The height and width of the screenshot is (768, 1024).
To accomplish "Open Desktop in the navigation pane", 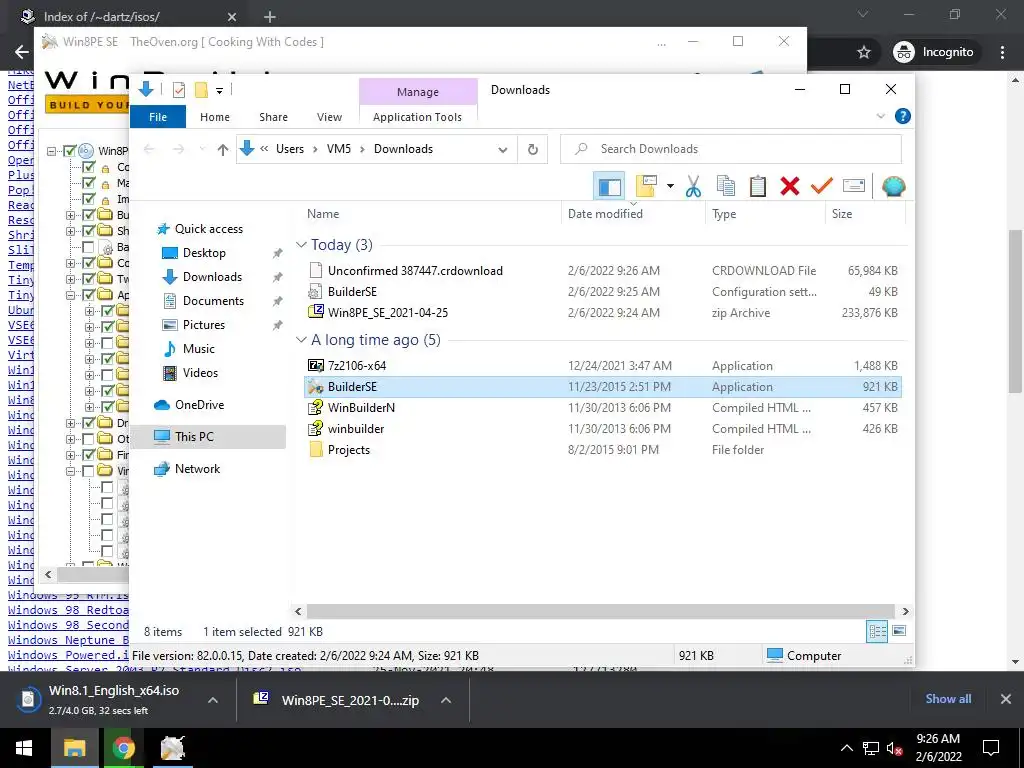I will (x=204, y=253).
